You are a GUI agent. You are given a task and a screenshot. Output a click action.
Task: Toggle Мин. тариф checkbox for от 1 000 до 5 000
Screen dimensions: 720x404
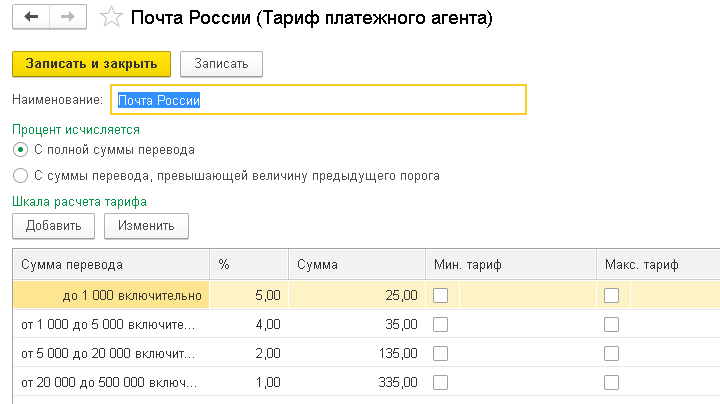tap(440, 325)
